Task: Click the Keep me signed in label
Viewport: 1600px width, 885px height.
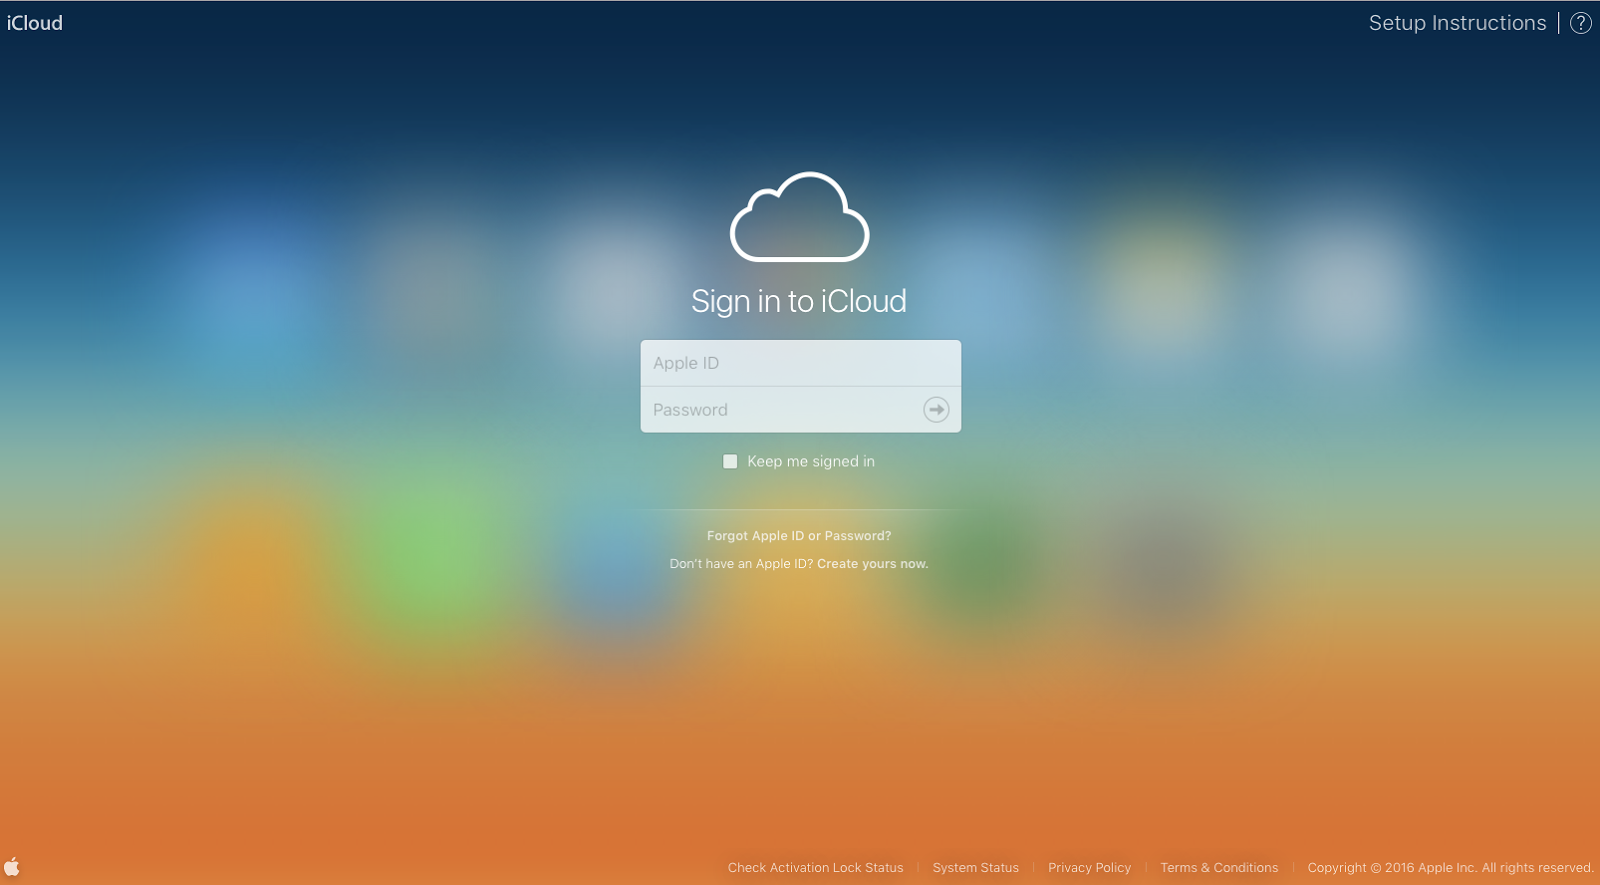Action: click(811, 461)
